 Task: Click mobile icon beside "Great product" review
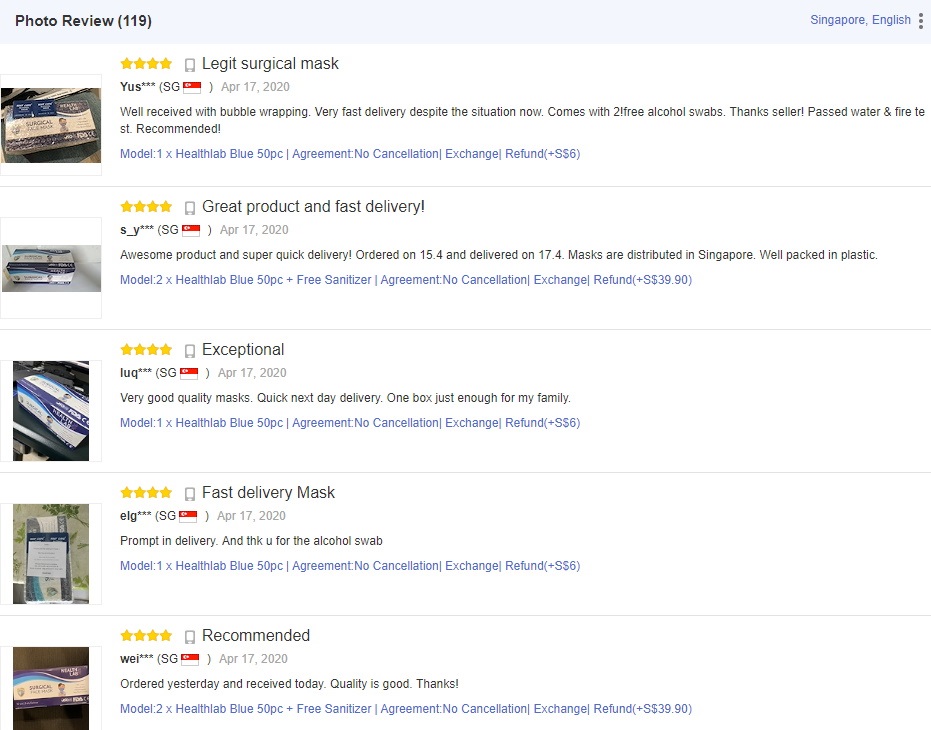[x=190, y=208]
